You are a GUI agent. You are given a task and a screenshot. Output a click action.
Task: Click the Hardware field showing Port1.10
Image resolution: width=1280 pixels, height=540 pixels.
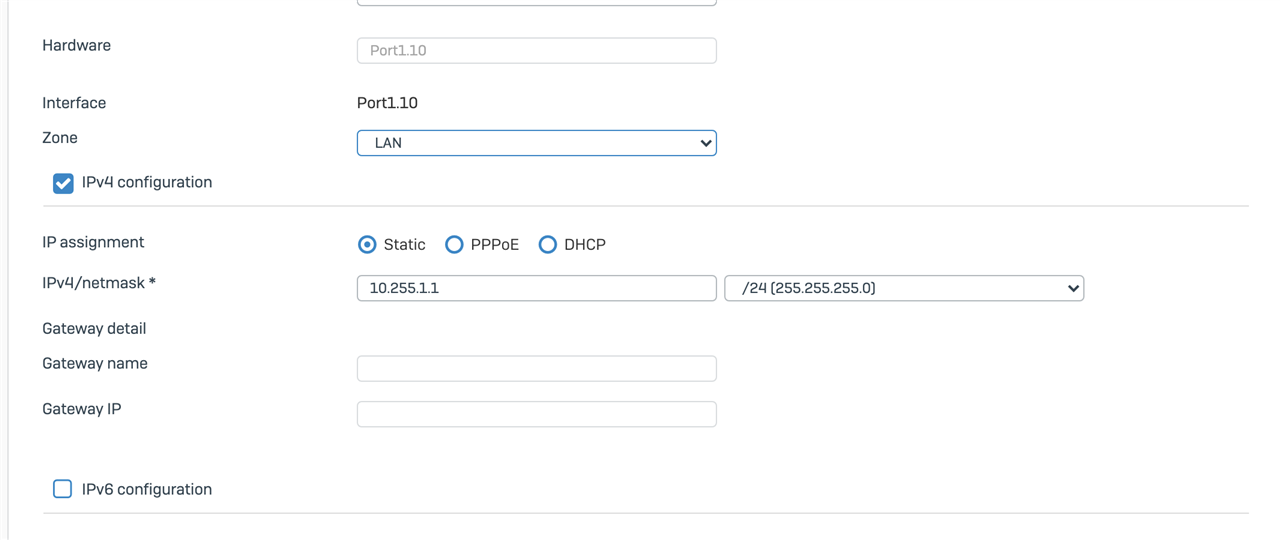tap(536, 50)
